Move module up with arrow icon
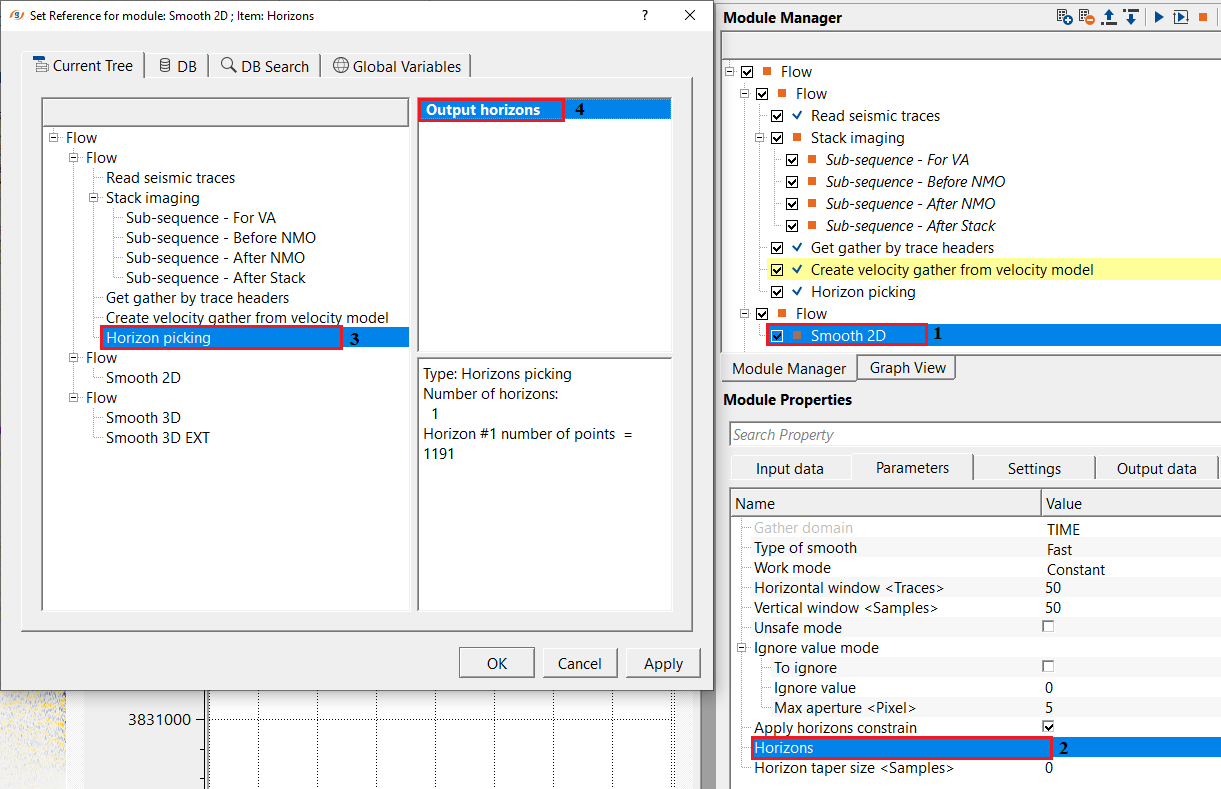The image size is (1221, 789). click(x=1110, y=17)
